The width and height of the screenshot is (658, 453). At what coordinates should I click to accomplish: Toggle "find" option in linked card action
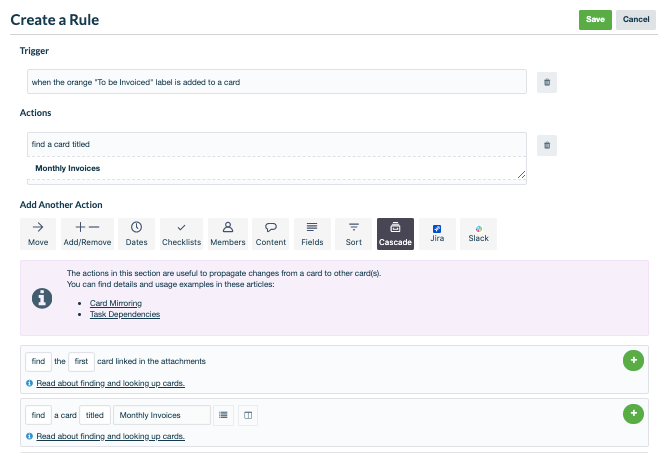pos(38,361)
